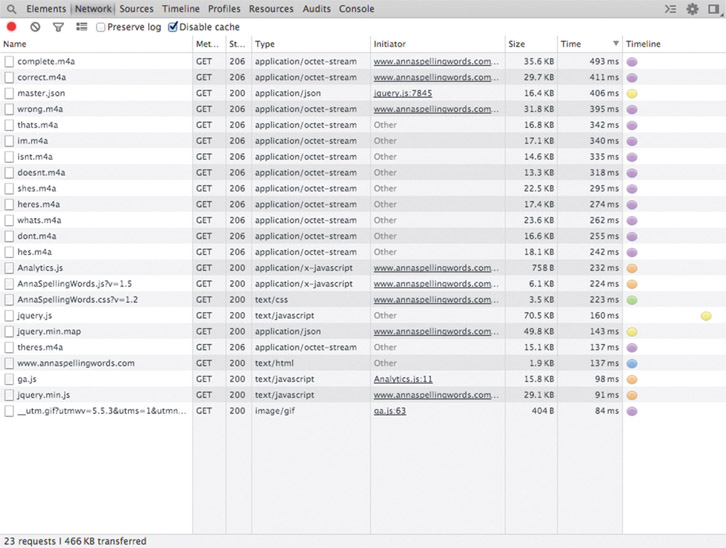Change DevTools dock side icon

coord(714,9)
